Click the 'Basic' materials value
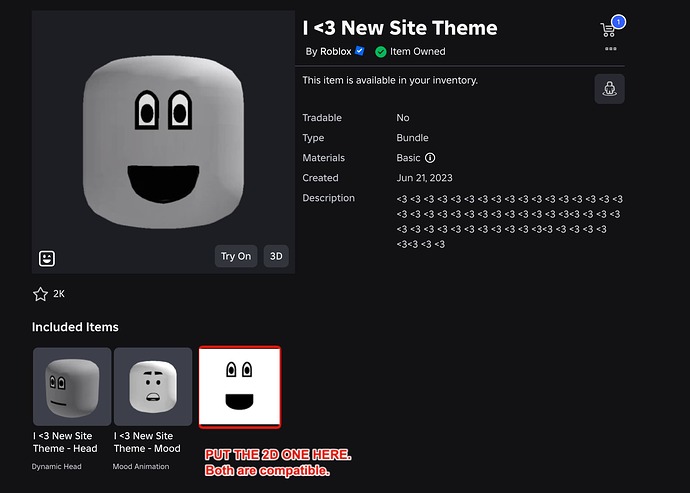Image resolution: width=690 pixels, height=493 pixels. pos(408,158)
